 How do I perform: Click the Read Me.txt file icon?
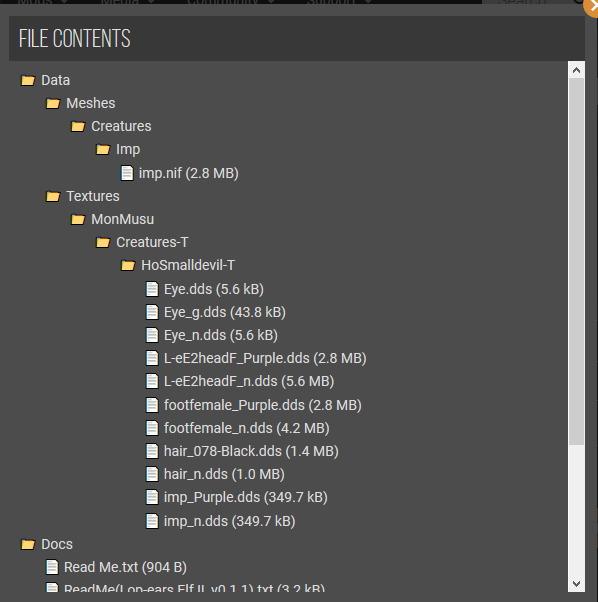tap(52, 567)
